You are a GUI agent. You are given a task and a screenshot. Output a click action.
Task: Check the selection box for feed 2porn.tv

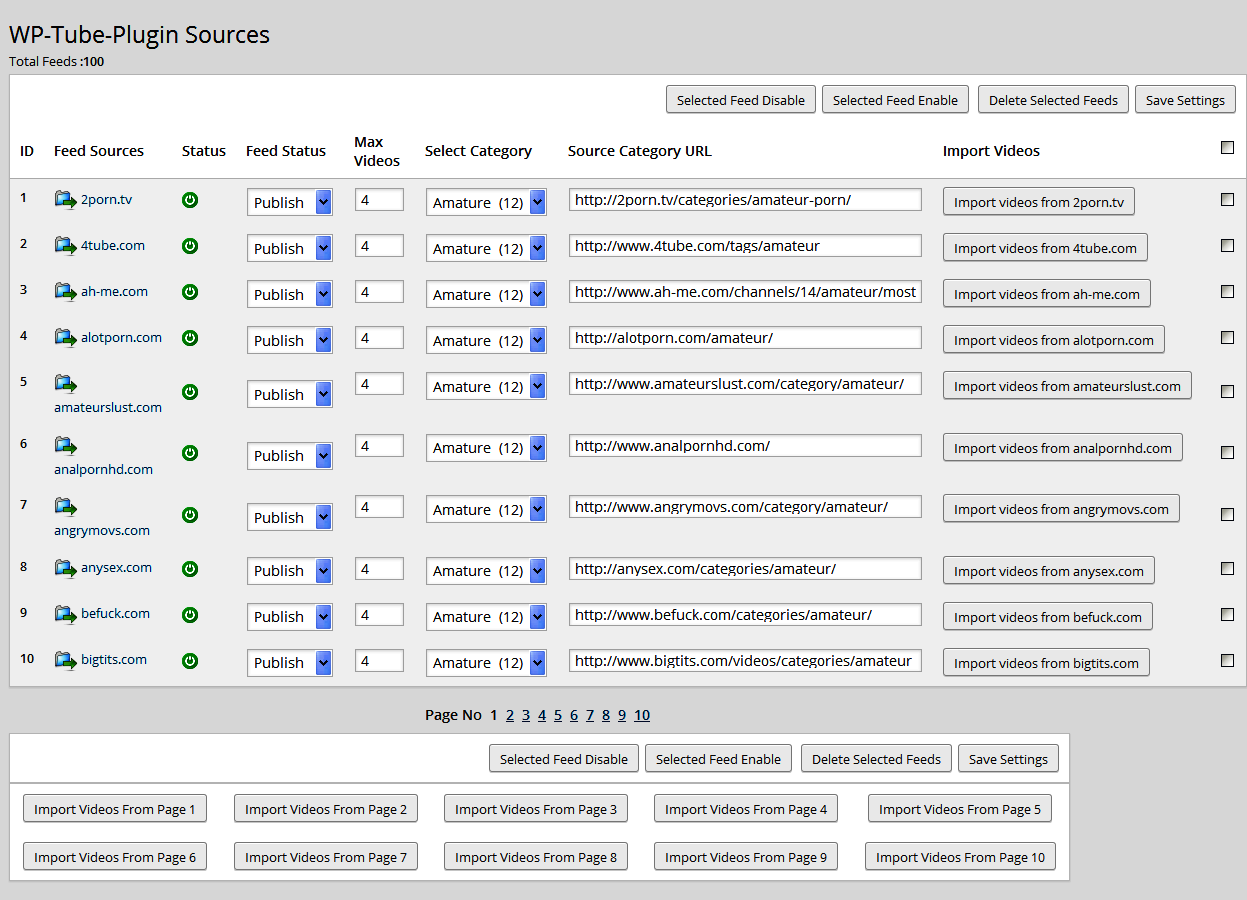tap(1227, 200)
